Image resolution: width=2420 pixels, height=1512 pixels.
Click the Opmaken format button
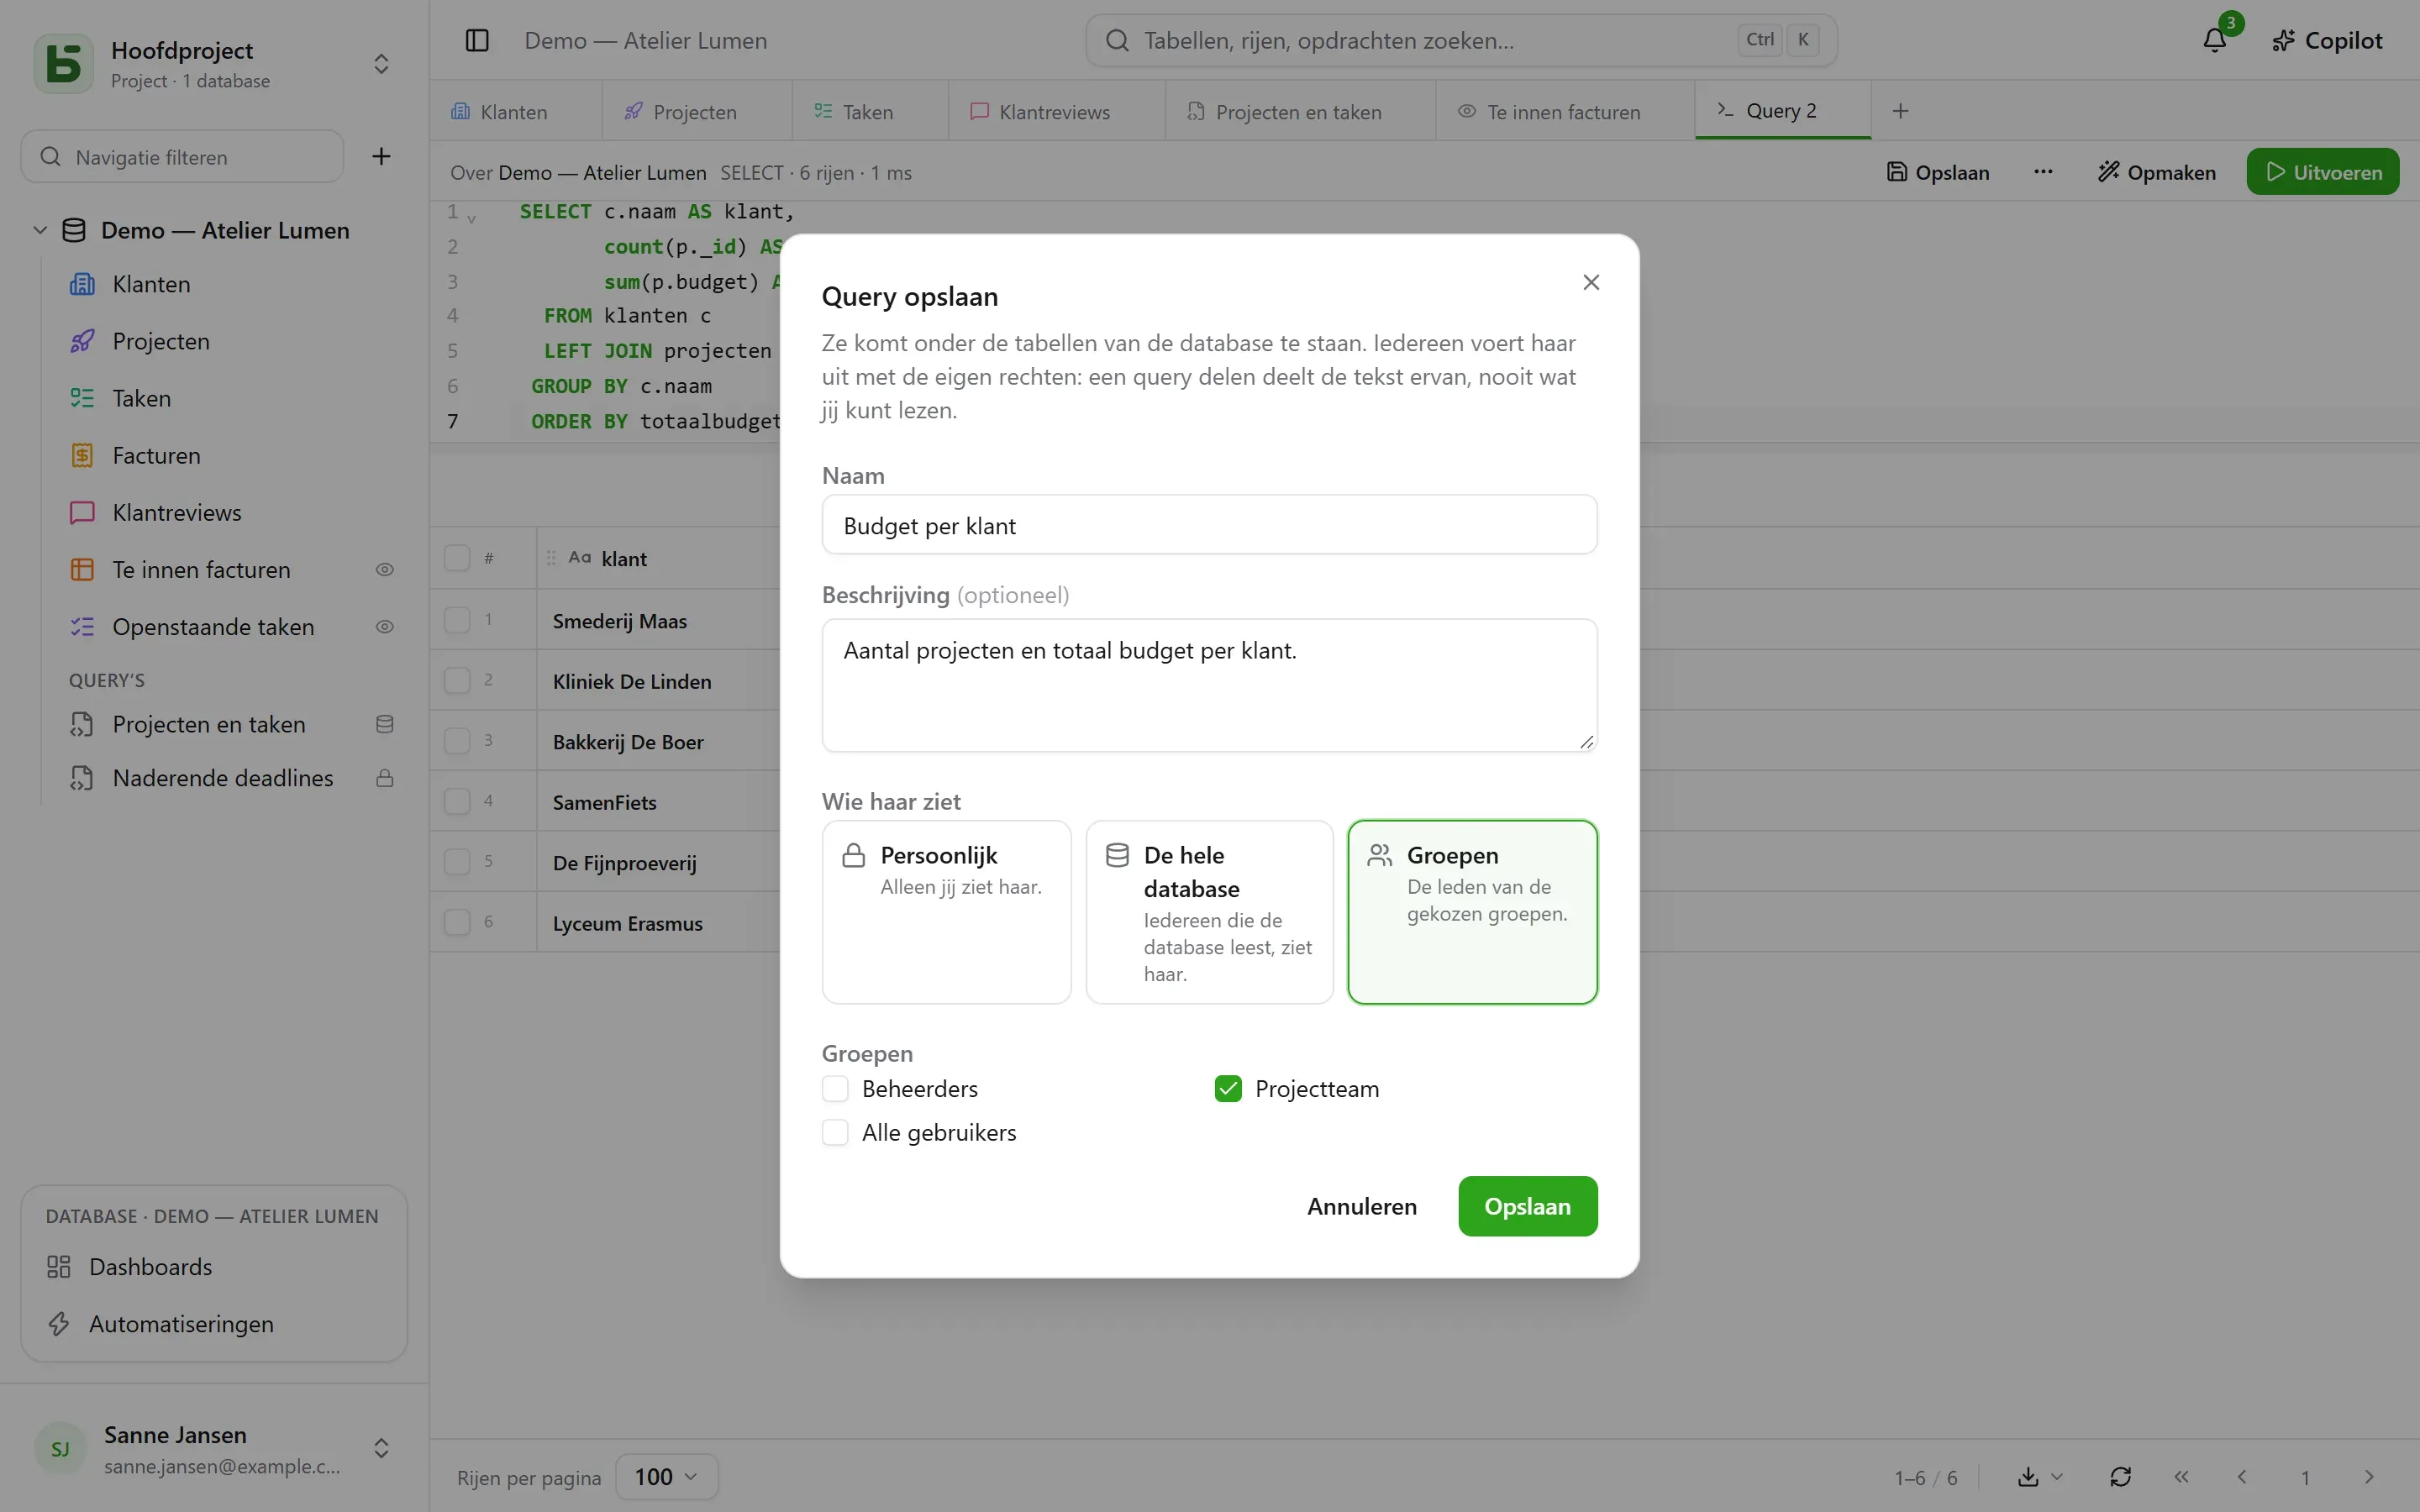pos(2156,172)
